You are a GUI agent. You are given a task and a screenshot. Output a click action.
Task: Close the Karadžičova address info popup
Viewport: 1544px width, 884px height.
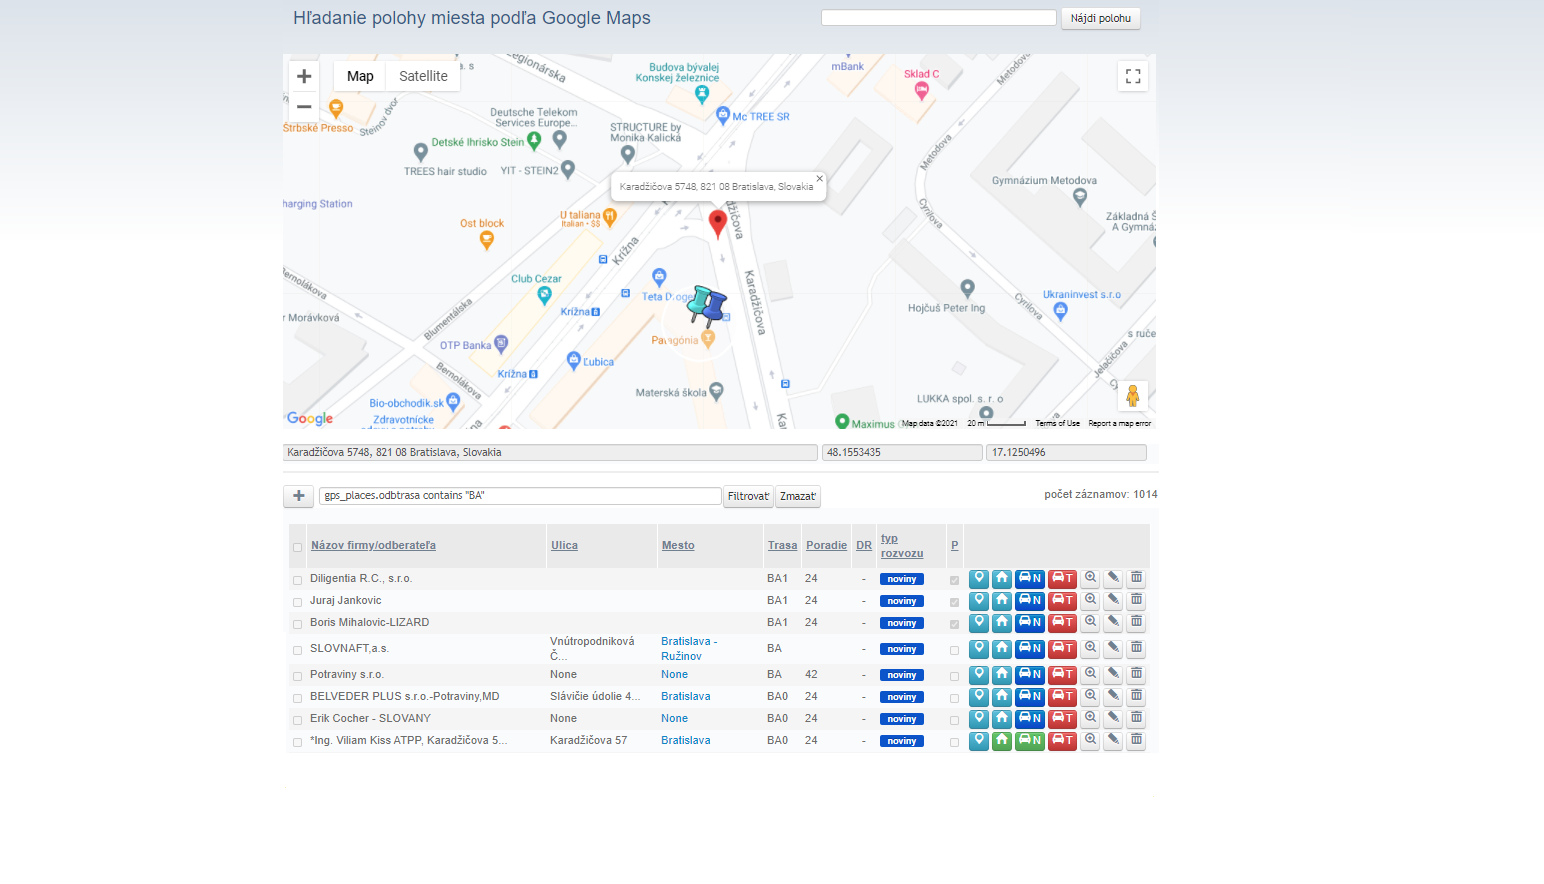tap(820, 178)
